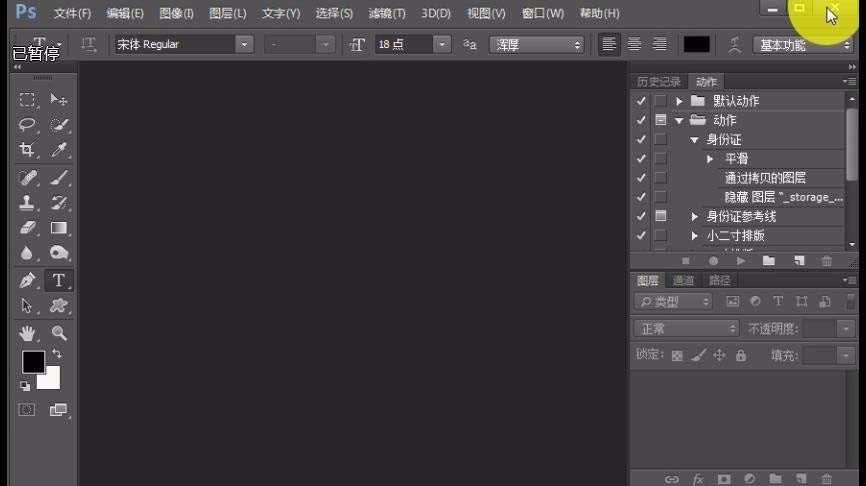Image resolution: width=866 pixels, height=486 pixels.
Task: Select the 通过拷贝的图层 action step
Action: [x=765, y=178]
